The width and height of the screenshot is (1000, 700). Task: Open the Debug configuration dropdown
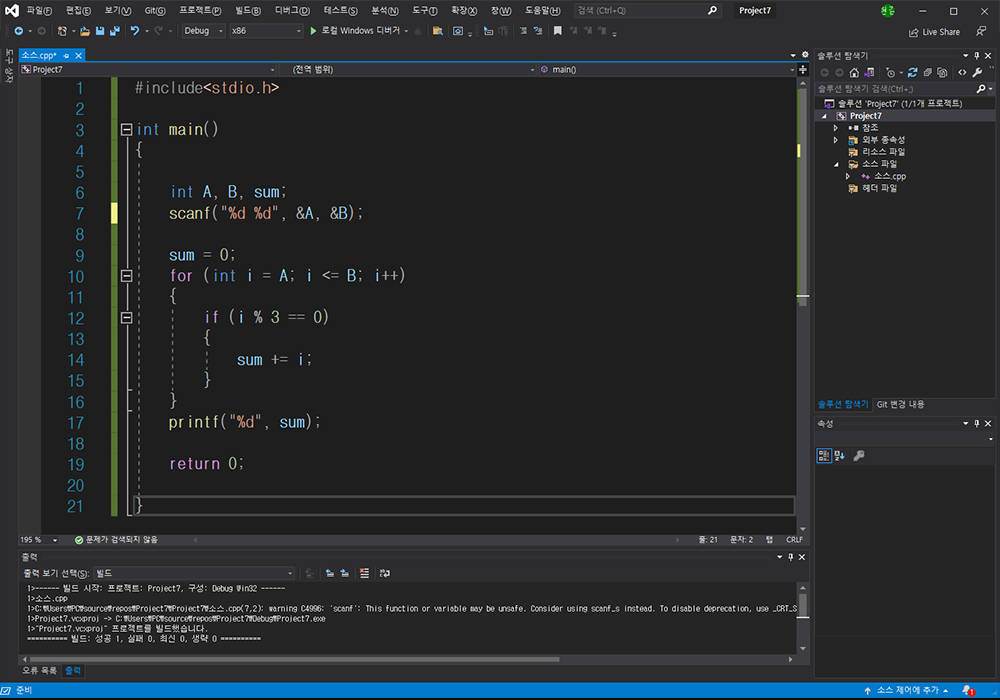(x=203, y=31)
